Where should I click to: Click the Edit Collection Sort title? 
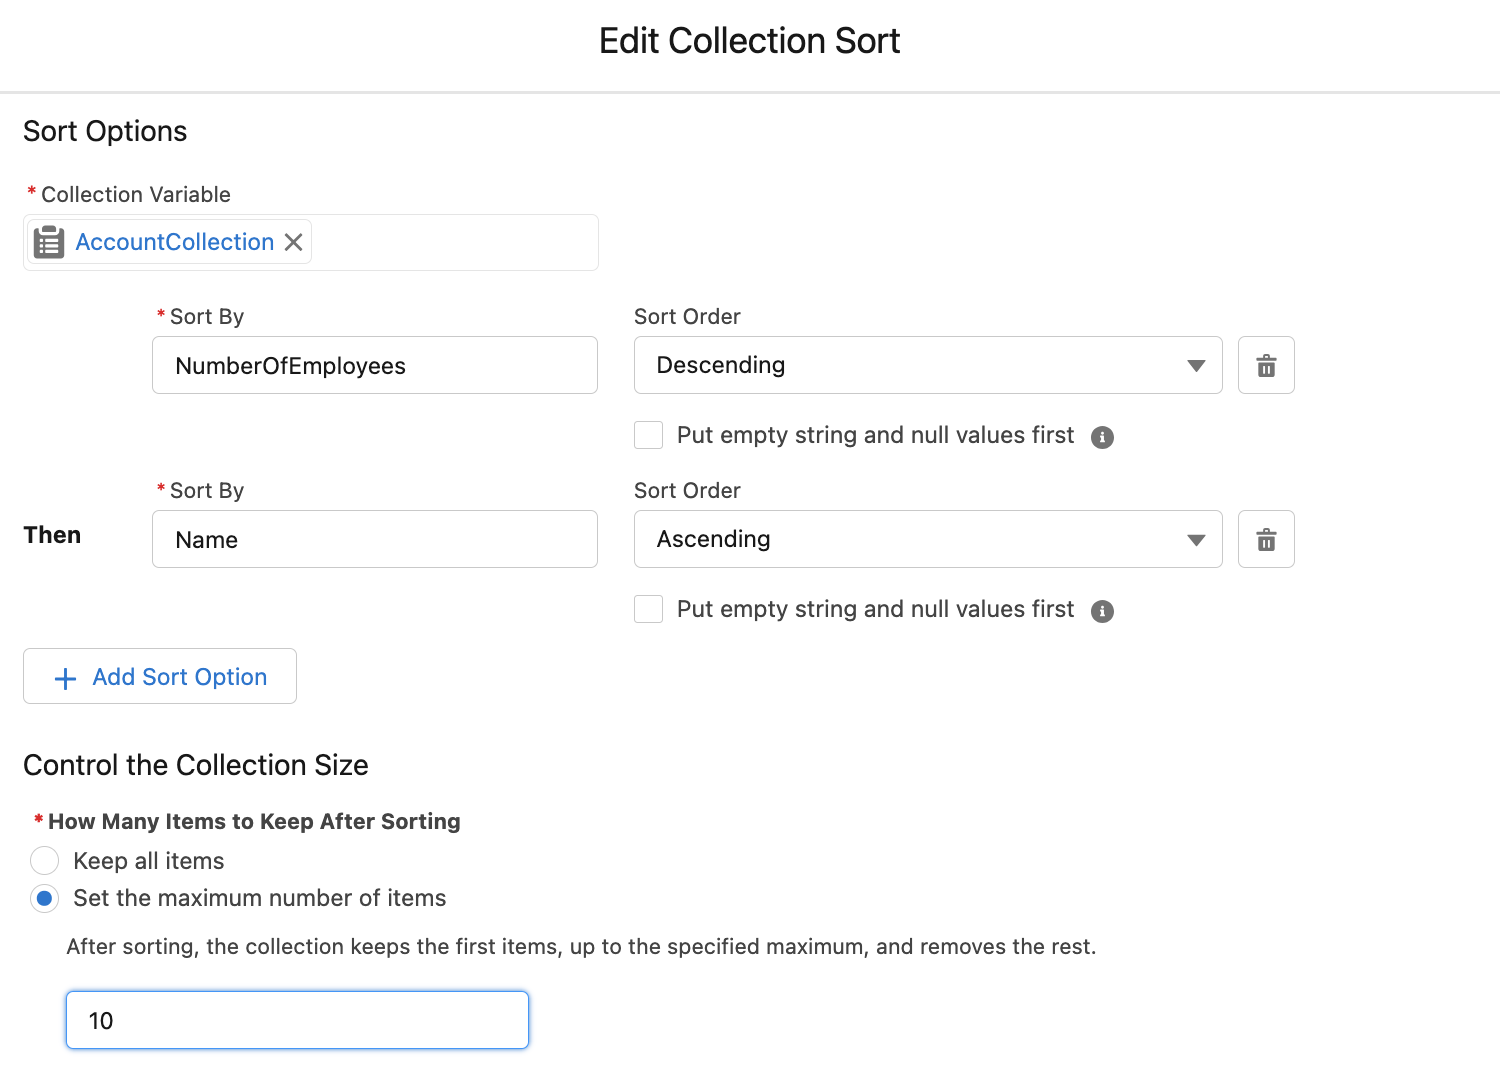tap(749, 41)
